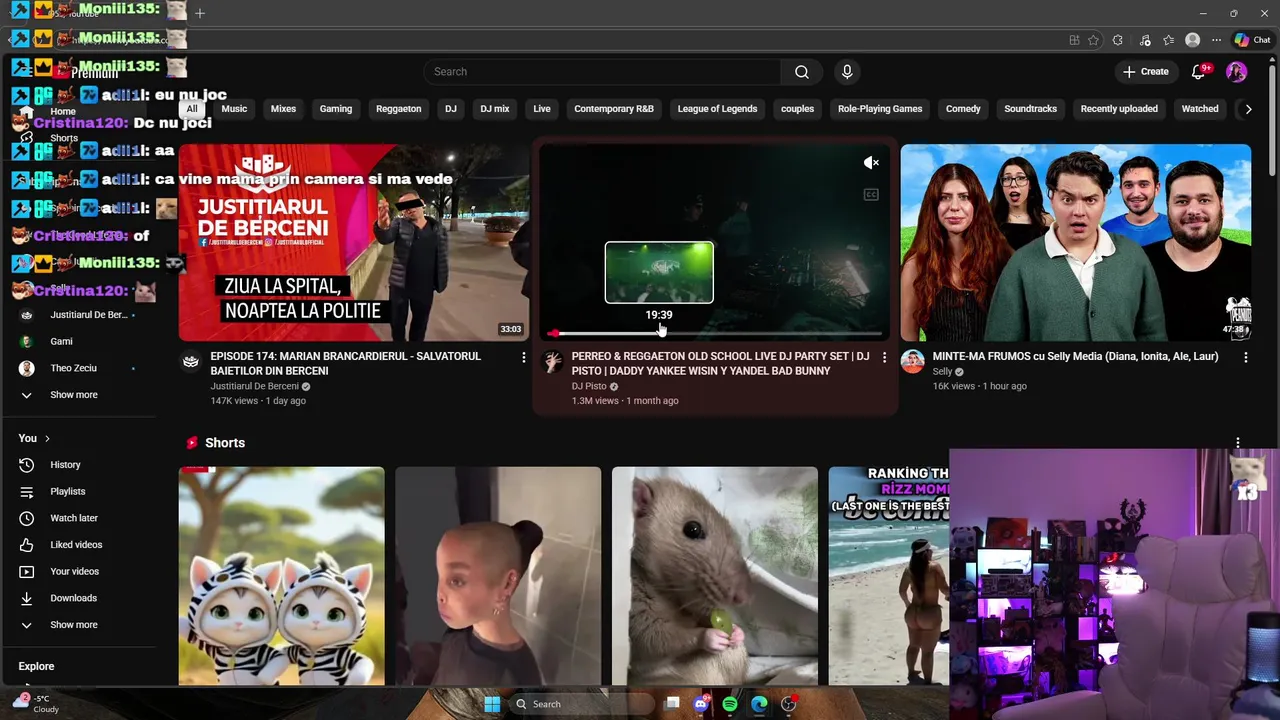Select Role-Playing Games filter chip
Image resolution: width=1280 pixels, height=720 pixels.
click(x=880, y=109)
